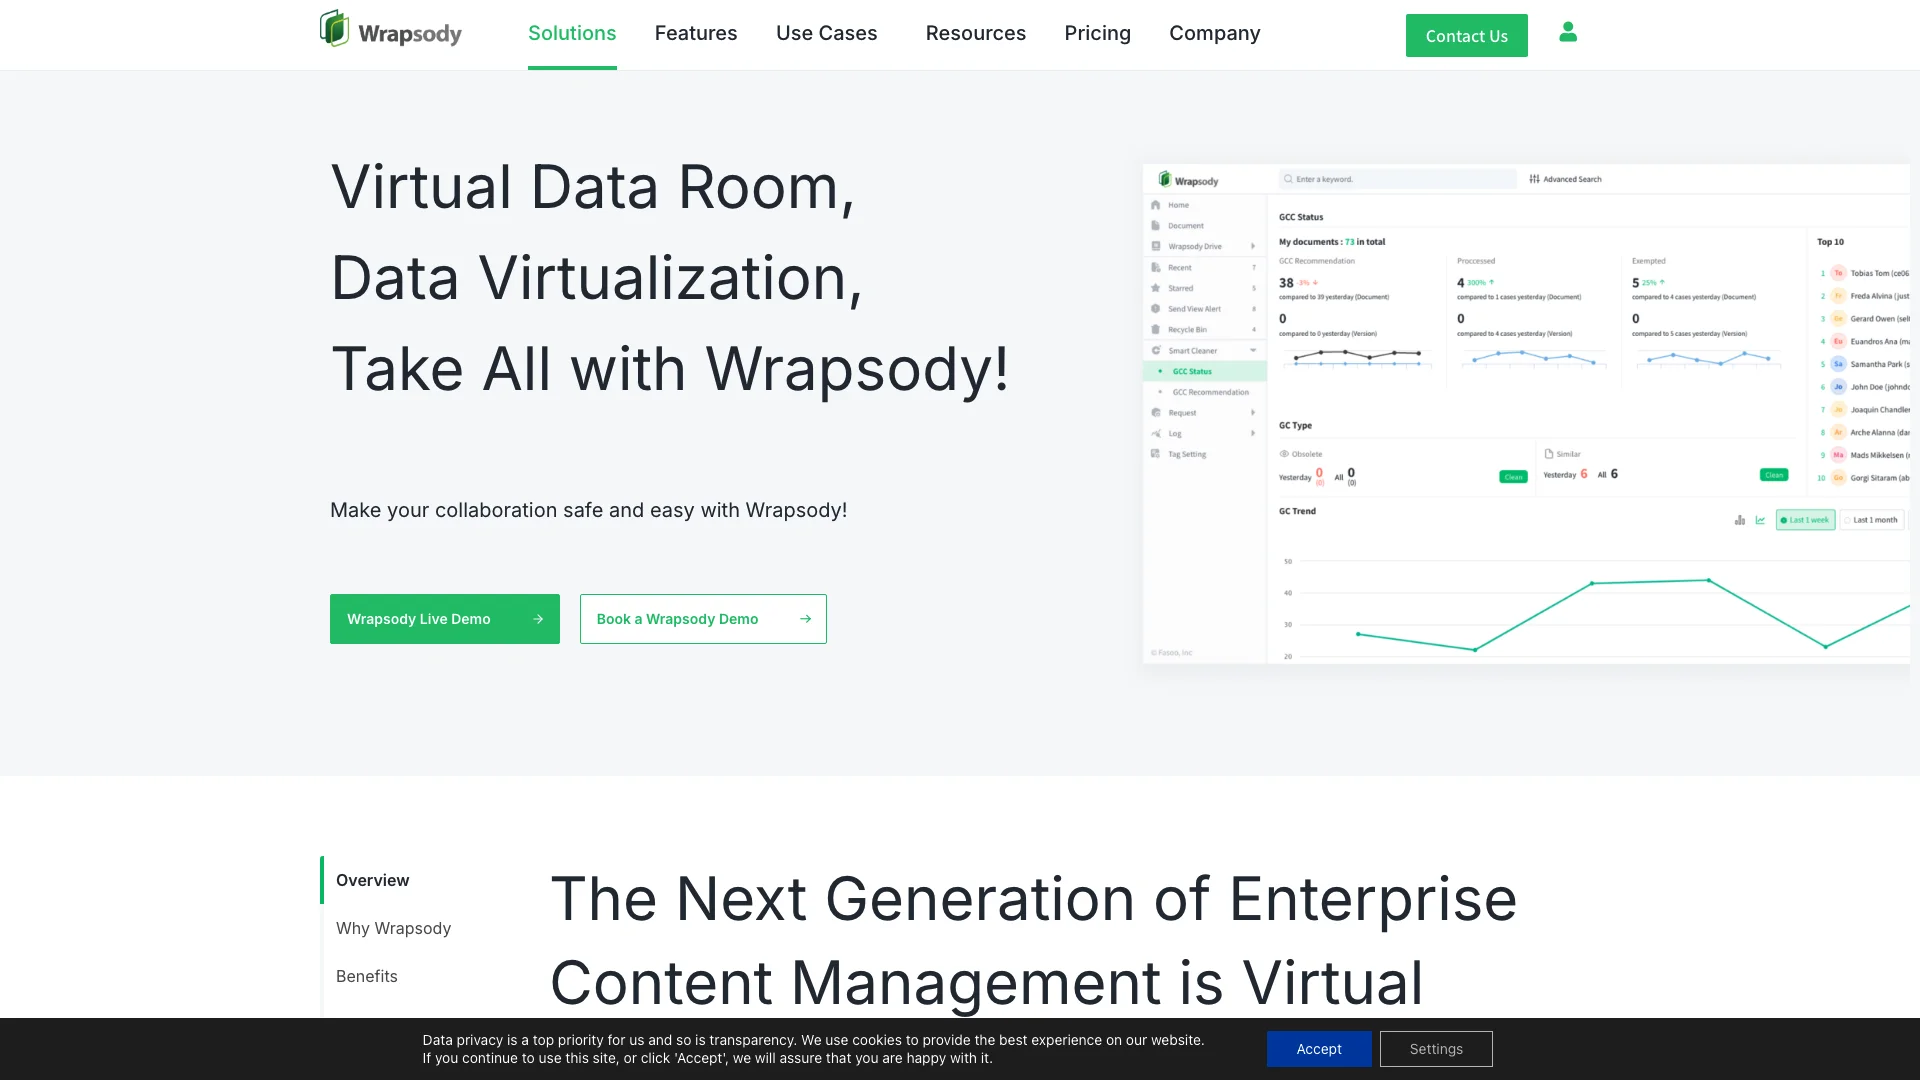Screen dimensions: 1920x1080
Task: Click the Smart Cleaner icon
Action: pyautogui.click(x=1156, y=349)
